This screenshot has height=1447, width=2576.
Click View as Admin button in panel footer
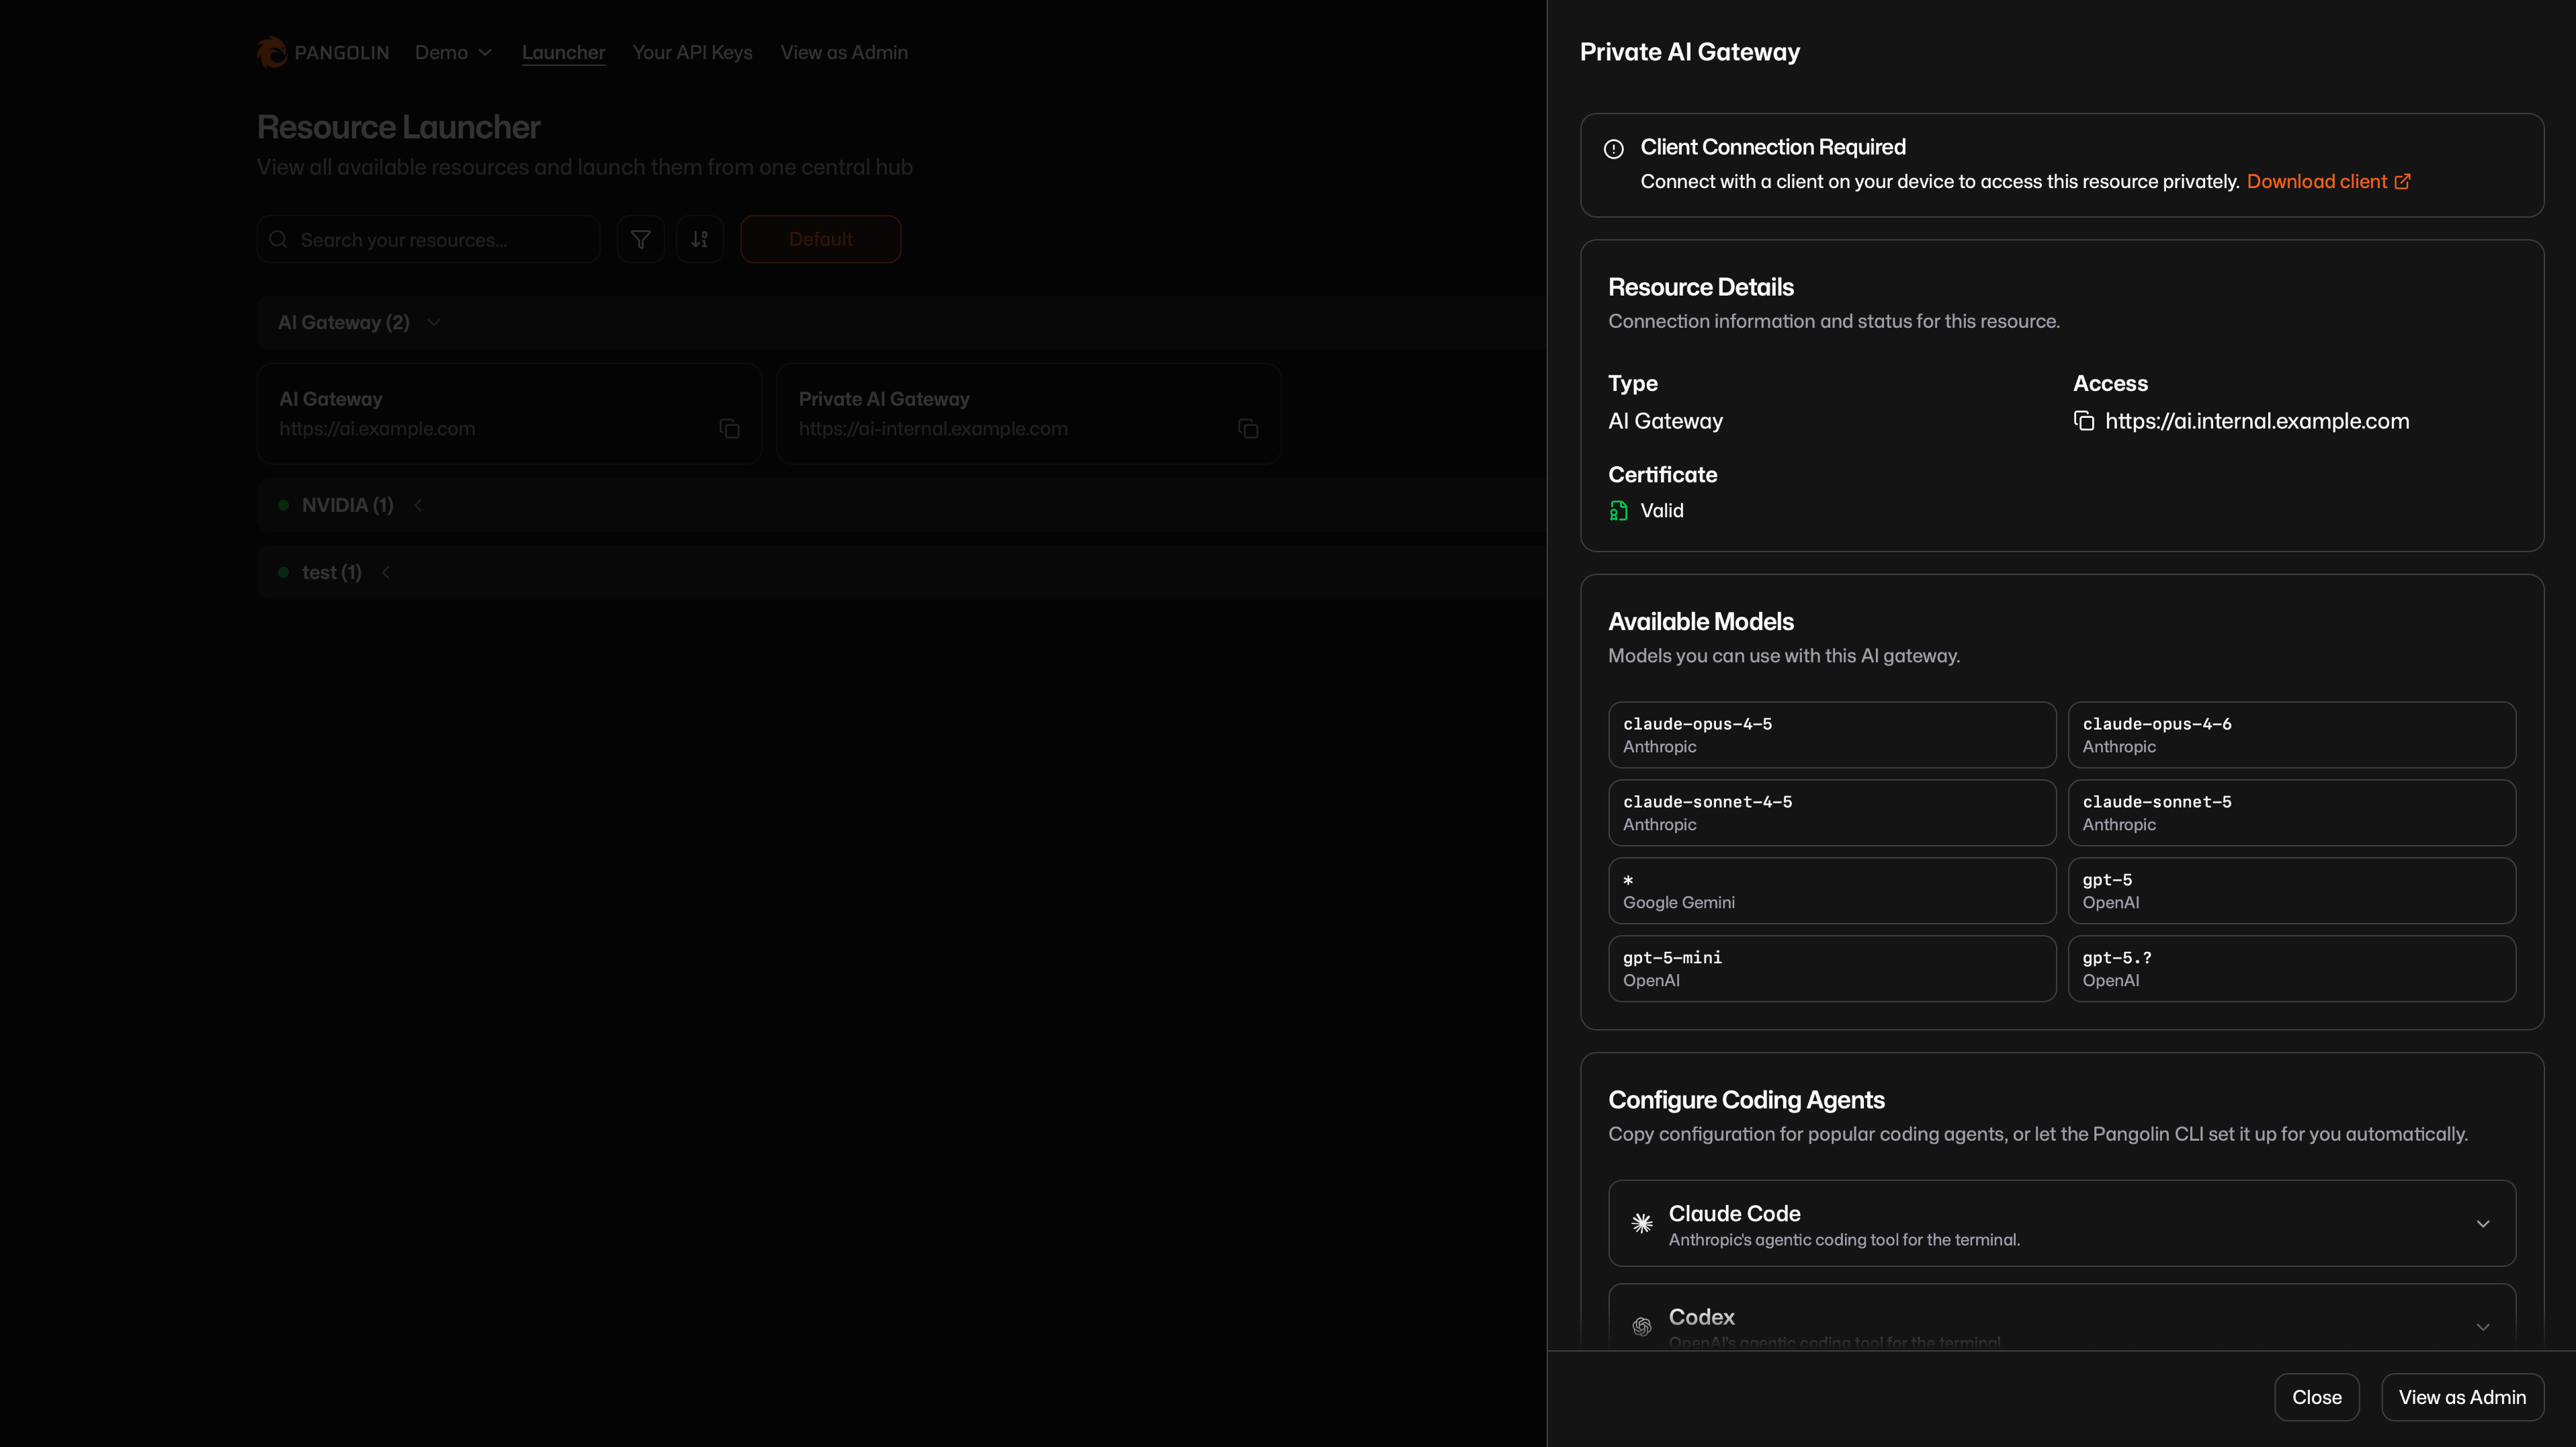(x=2462, y=1397)
